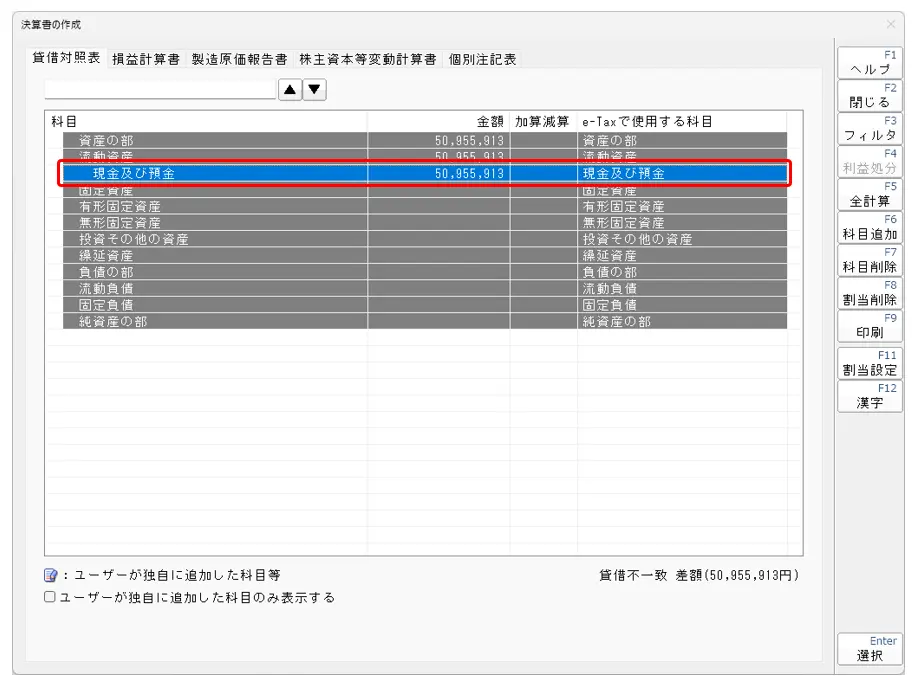Click the 貸借不一致 差額 status text
Viewport: 915px width, 686px height.
coord(699,576)
